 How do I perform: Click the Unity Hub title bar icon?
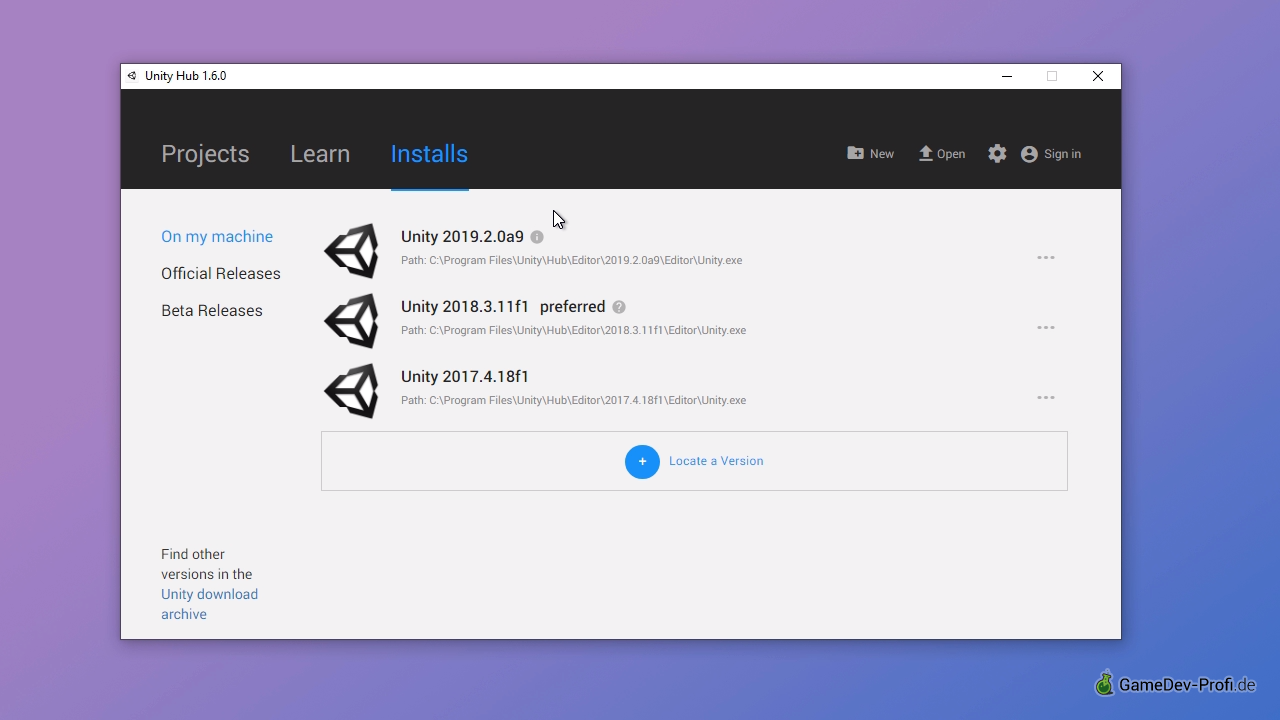132,76
